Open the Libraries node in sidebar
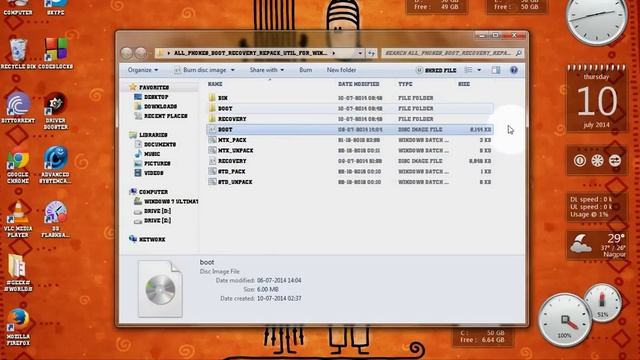640x360 pixels. click(149, 135)
